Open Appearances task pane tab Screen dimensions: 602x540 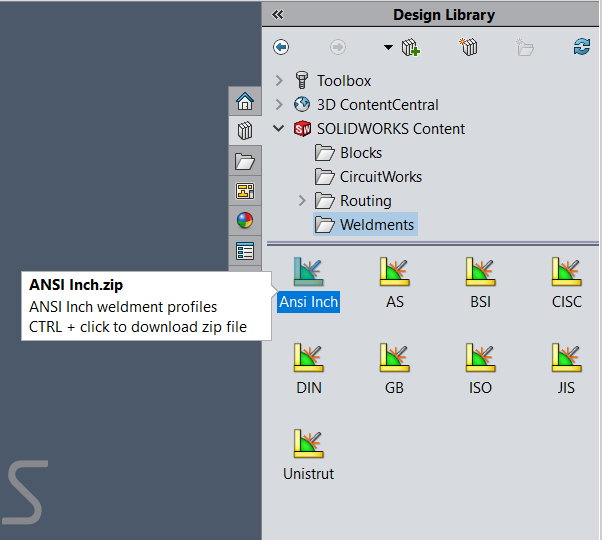(x=245, y=220)
